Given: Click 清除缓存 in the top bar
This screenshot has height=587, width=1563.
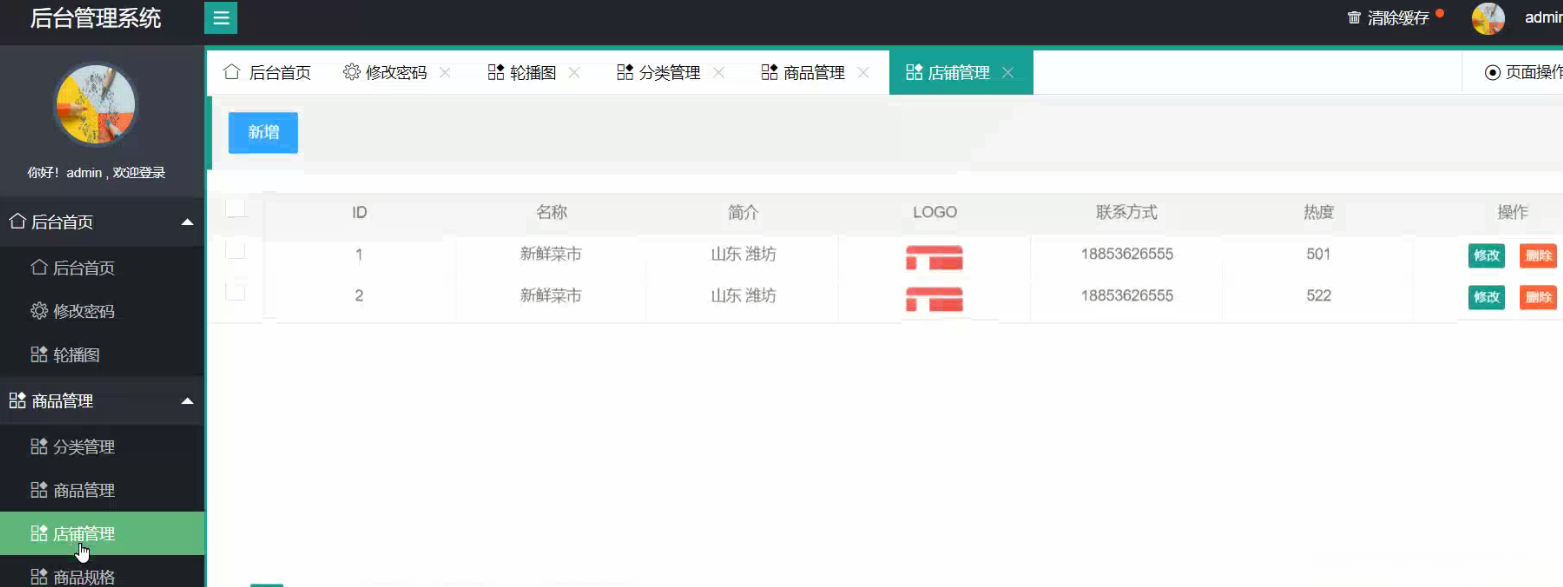Looking at the screenshot, I should point(1399,18).
